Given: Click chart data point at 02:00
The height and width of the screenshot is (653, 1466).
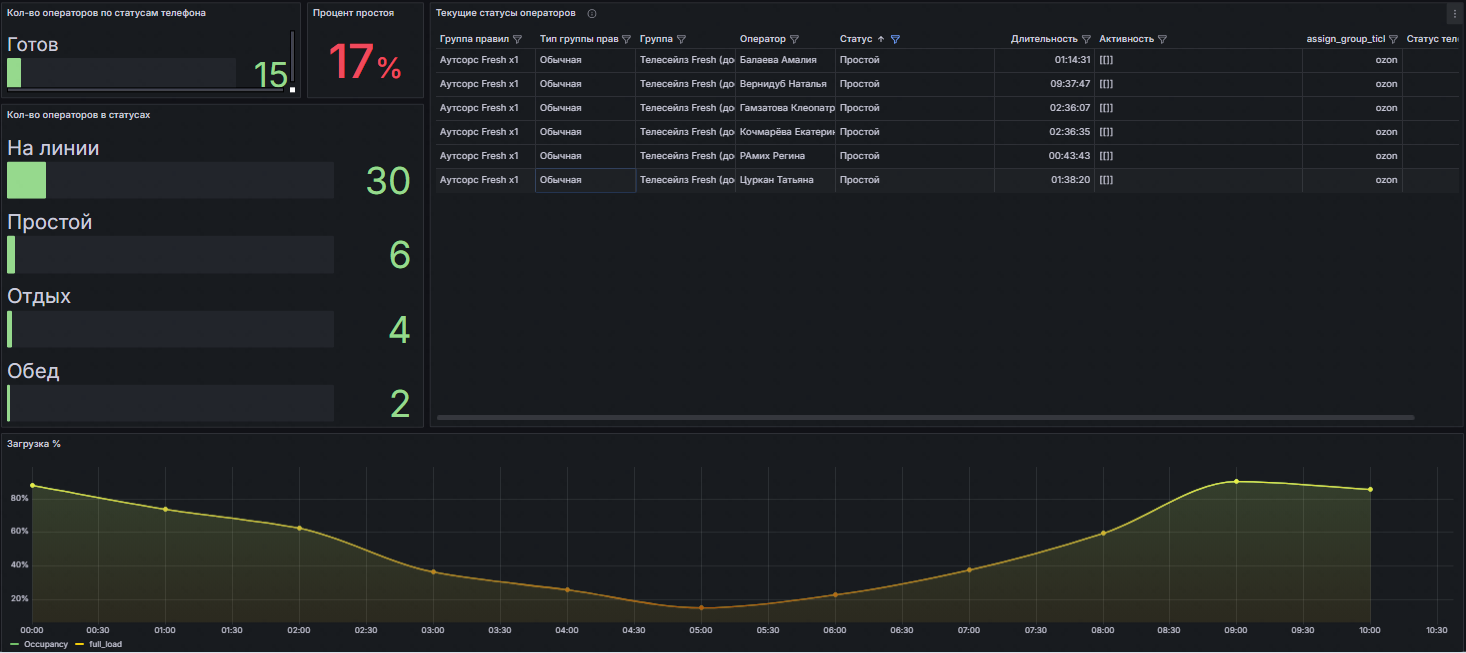Looking at the screenshot, I should tap(299, 528).
